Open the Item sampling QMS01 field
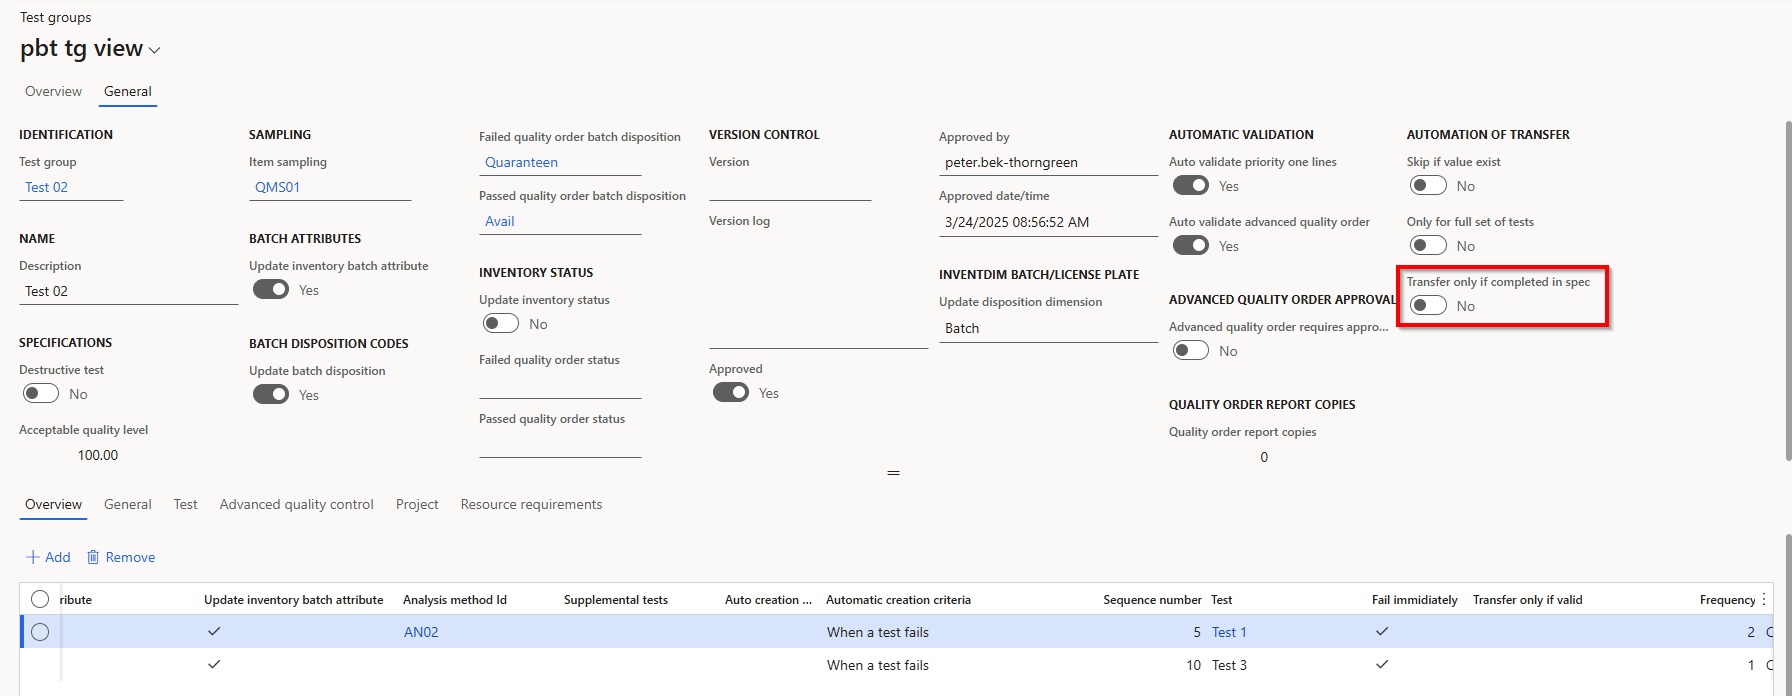The width and height of the screenshot is (1792, 696). (x=330, y=187)
